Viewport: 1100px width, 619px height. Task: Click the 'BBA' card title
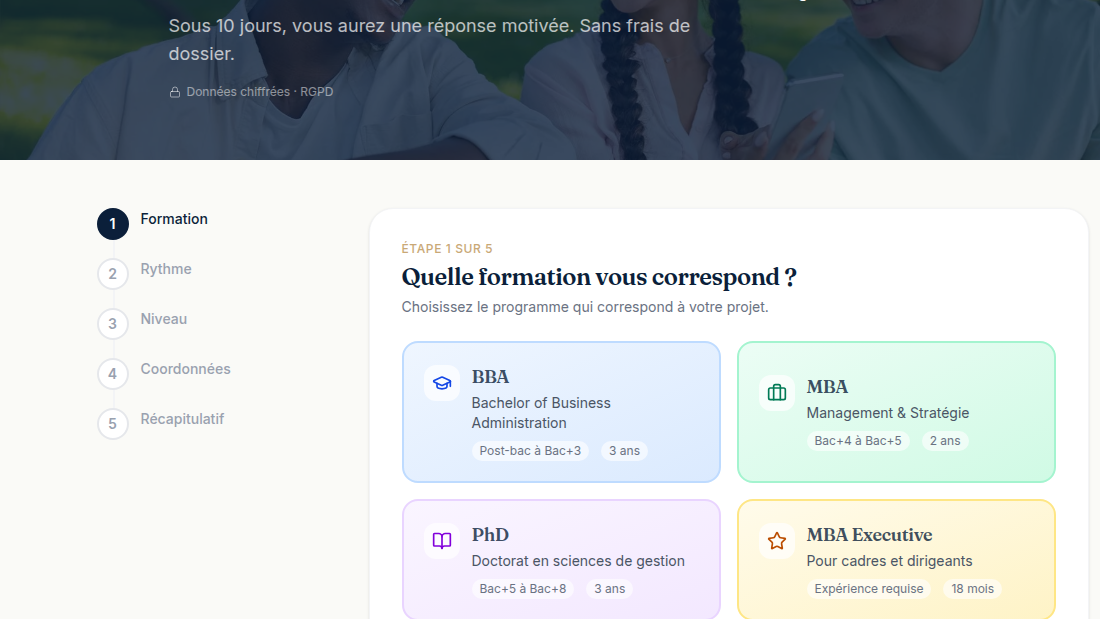click(490, 377)
